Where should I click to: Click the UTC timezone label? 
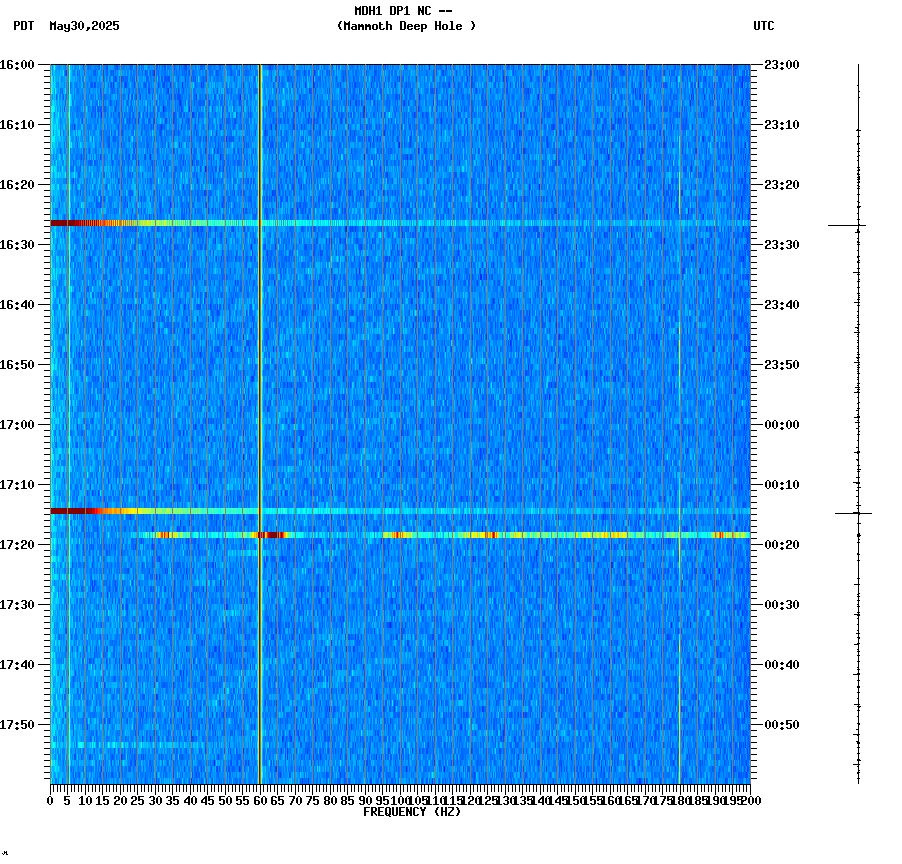tap(765, 27)
